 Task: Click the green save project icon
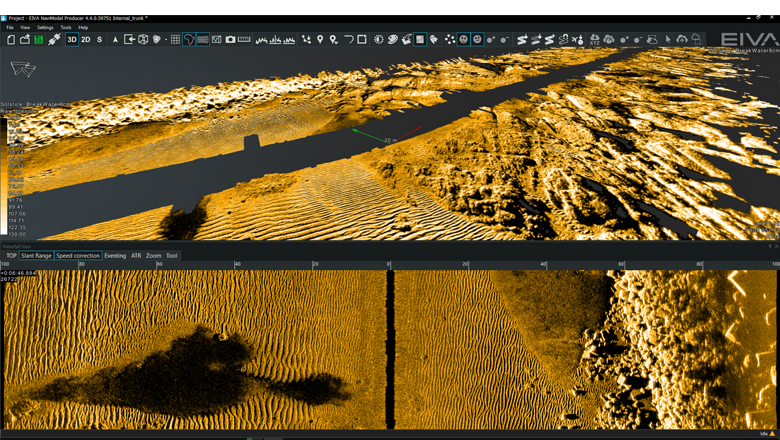(x=39, y=40)
